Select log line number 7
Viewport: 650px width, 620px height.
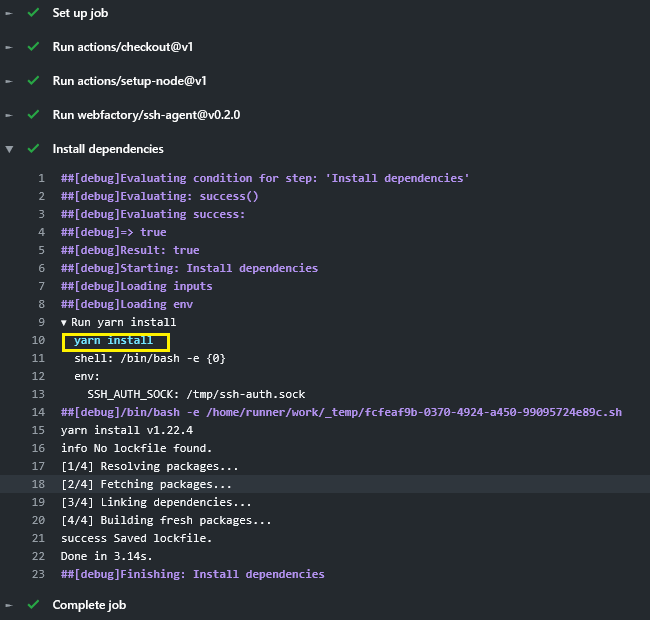(x=41, y=286)
